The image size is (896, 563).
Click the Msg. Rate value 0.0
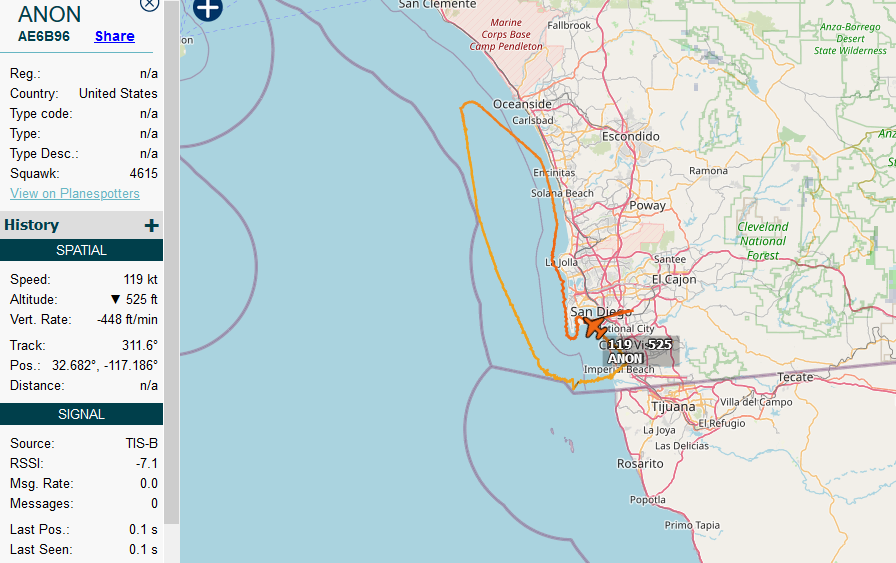coord(149,484)
